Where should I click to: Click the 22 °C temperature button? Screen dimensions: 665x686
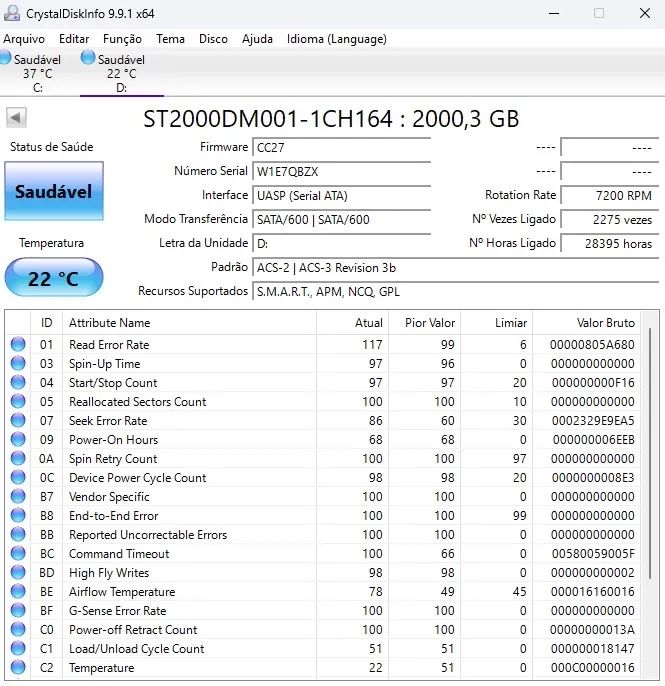(x=54, y=277)
